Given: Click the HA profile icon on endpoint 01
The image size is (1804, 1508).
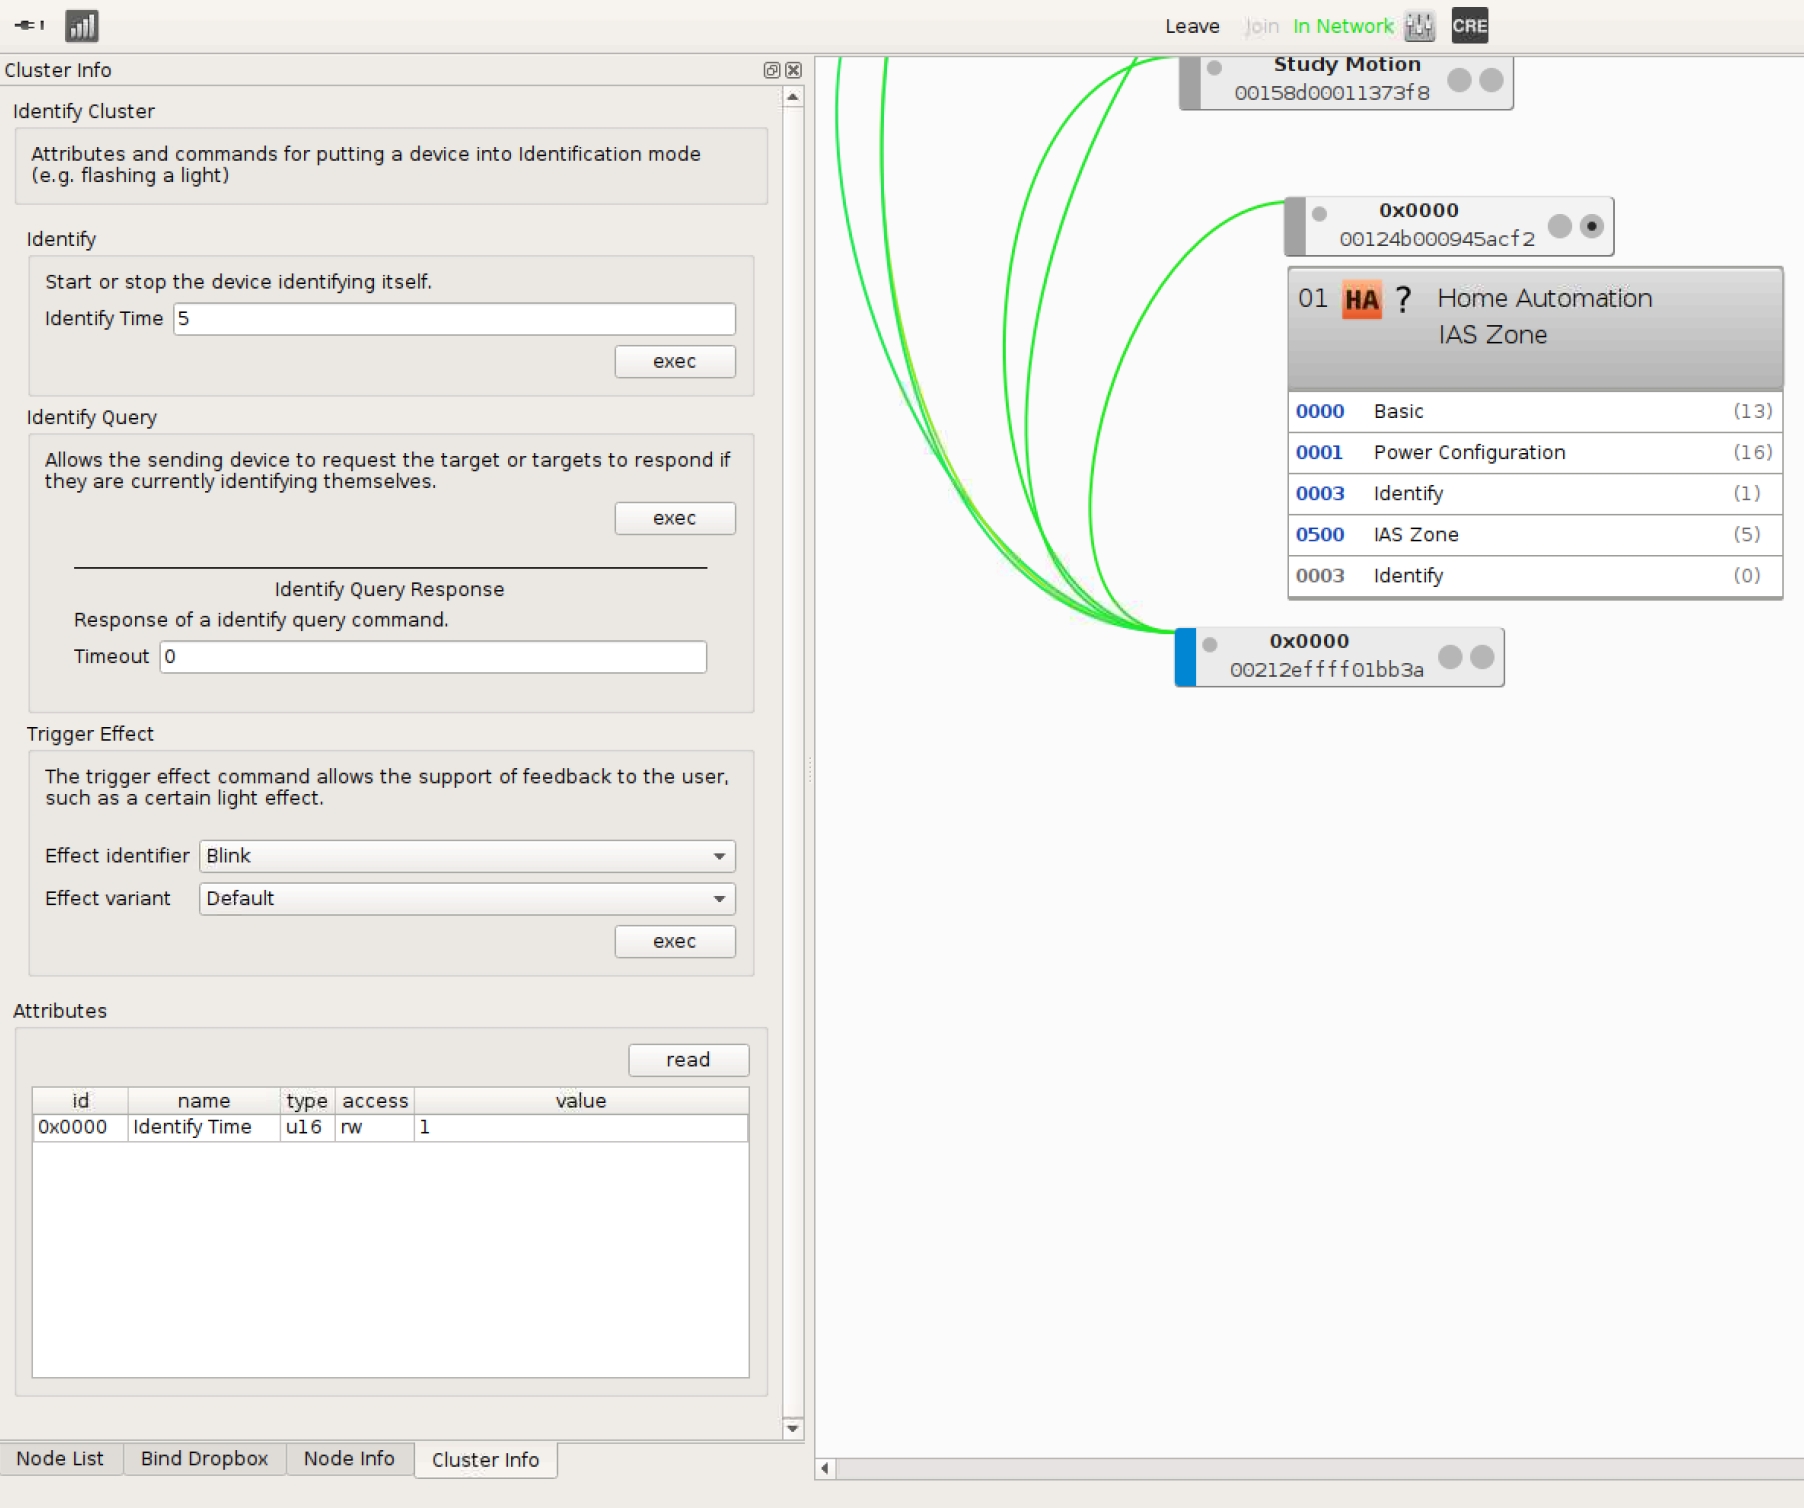Looking at the screenshot, I should pos(1361,300).
